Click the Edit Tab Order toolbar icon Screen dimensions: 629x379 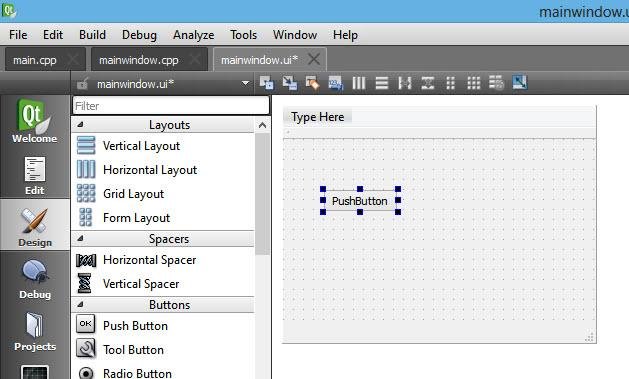pos(335,83)
